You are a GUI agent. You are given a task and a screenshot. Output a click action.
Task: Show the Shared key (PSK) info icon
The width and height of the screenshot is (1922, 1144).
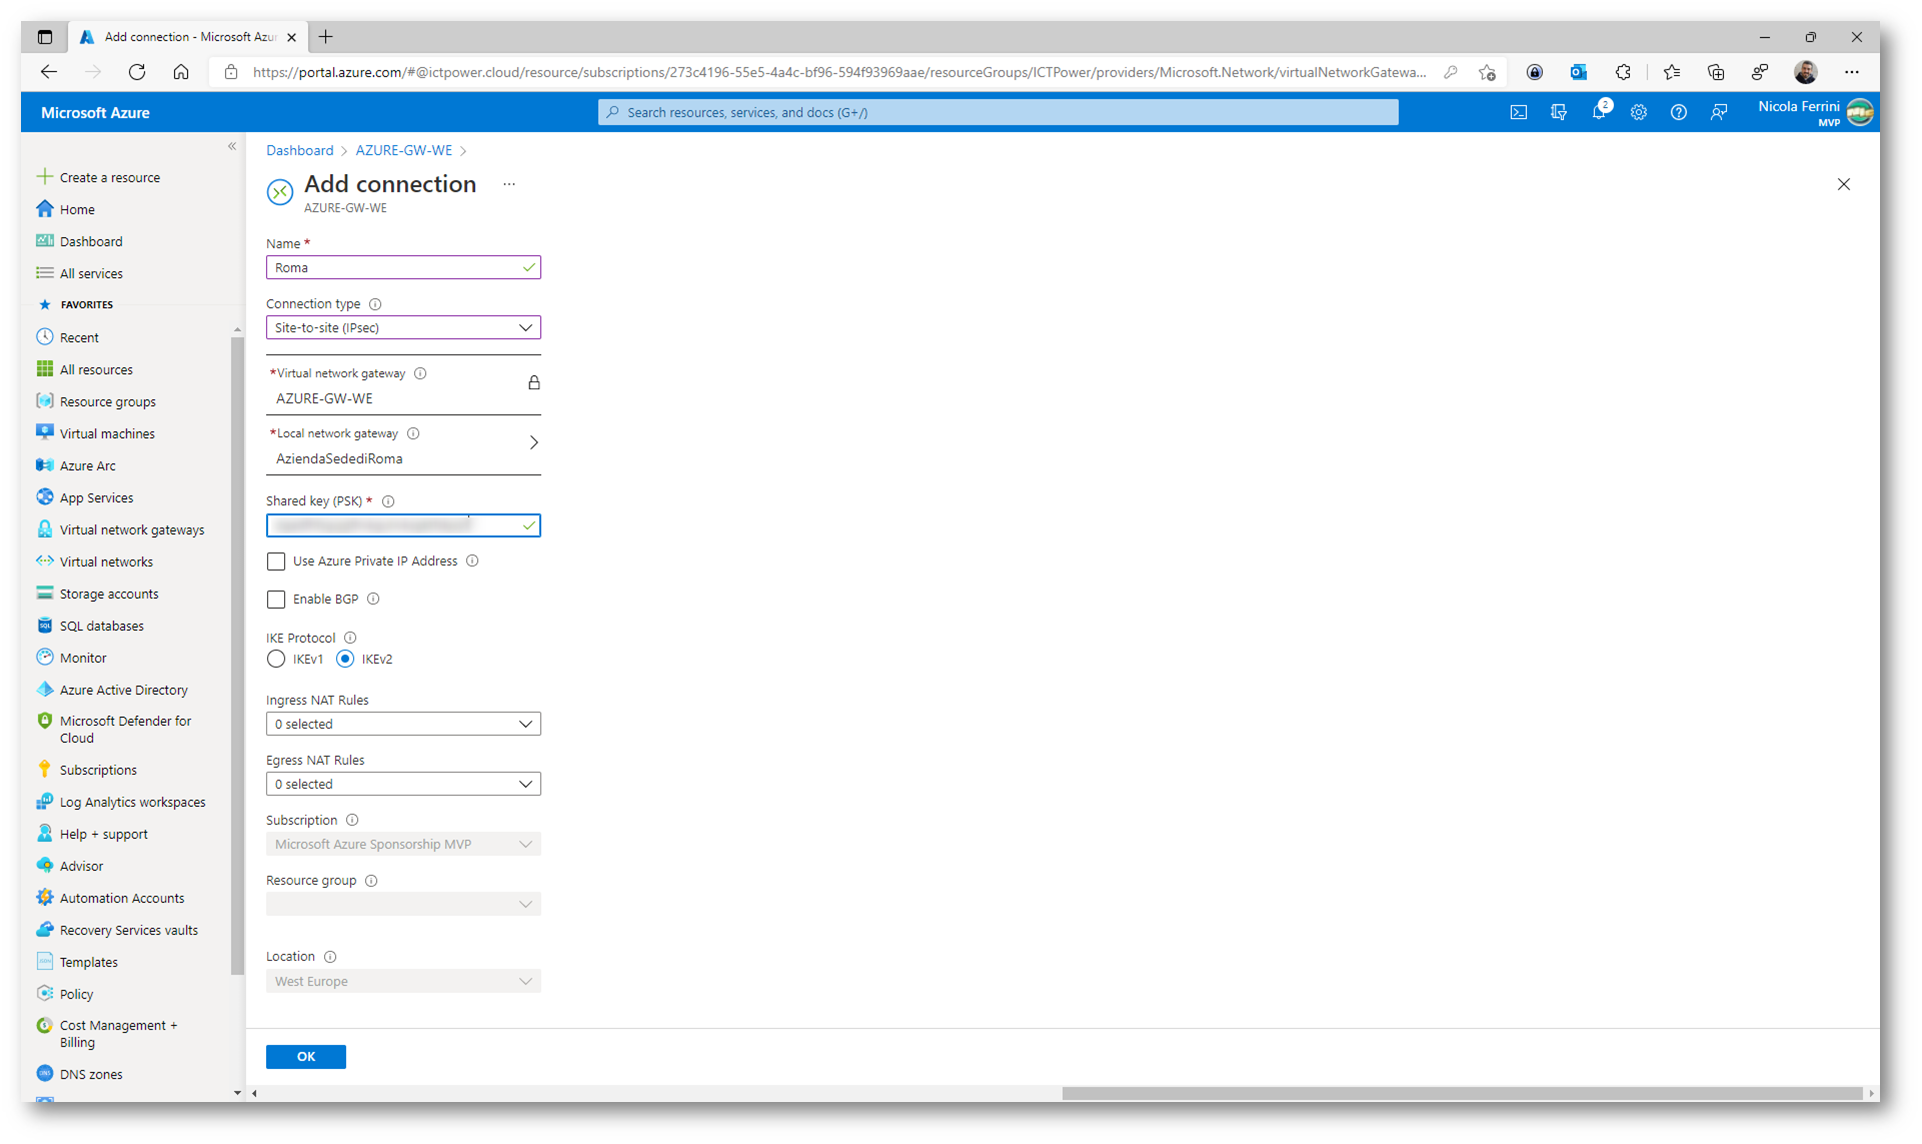pos(388,501)
